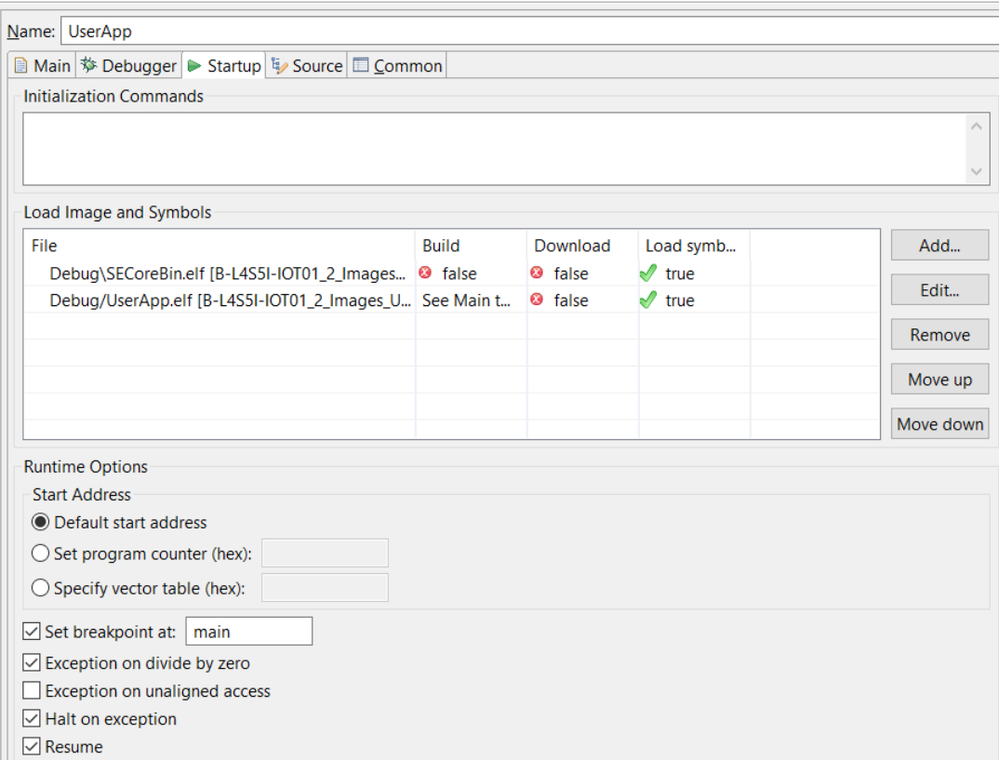
Task: Toggle the Halt on exception checkbox
Action: 31,719
